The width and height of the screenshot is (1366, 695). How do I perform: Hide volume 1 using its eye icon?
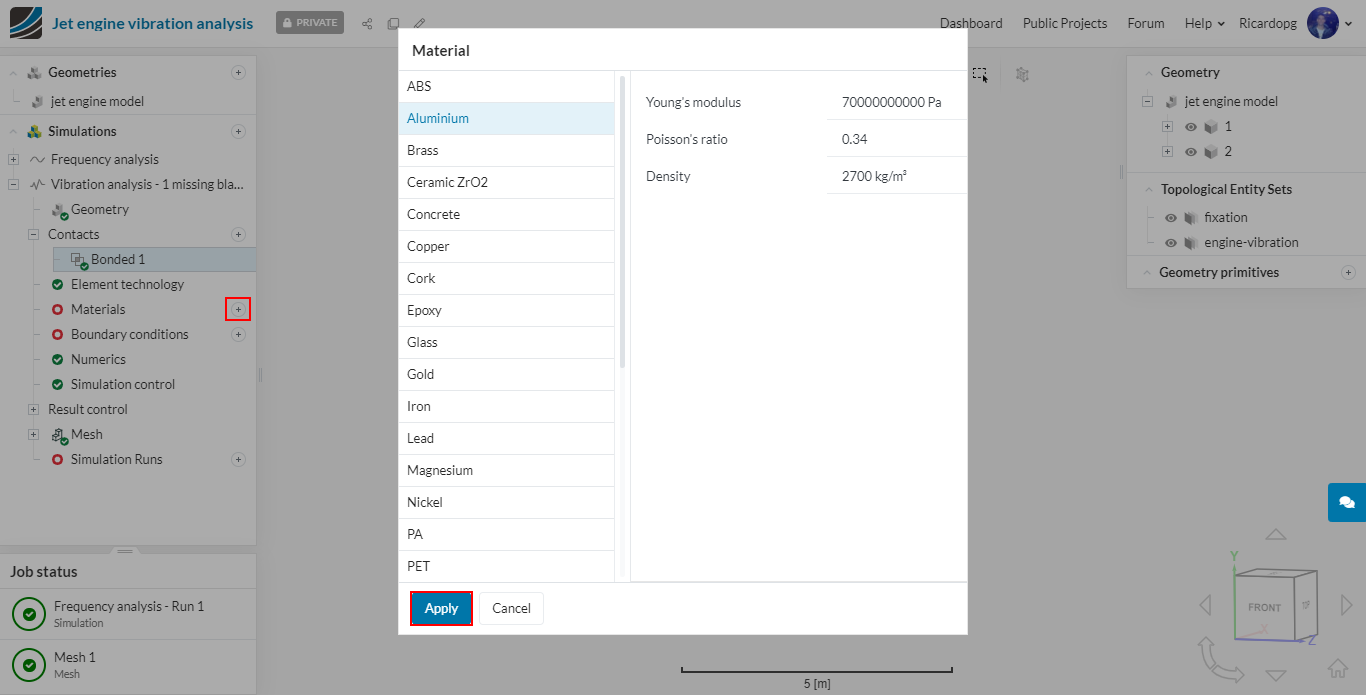click(1191, 127)
